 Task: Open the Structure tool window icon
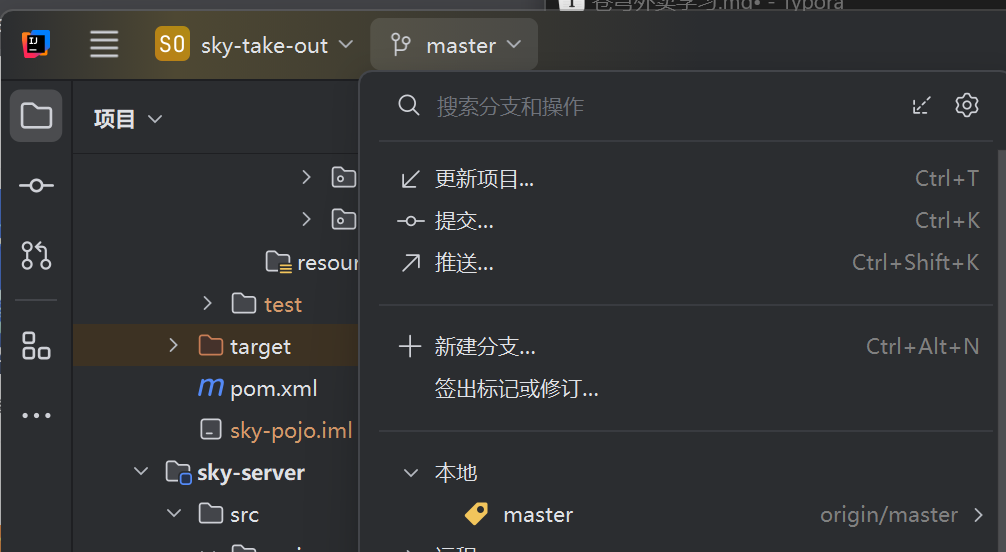pos(36,346)
